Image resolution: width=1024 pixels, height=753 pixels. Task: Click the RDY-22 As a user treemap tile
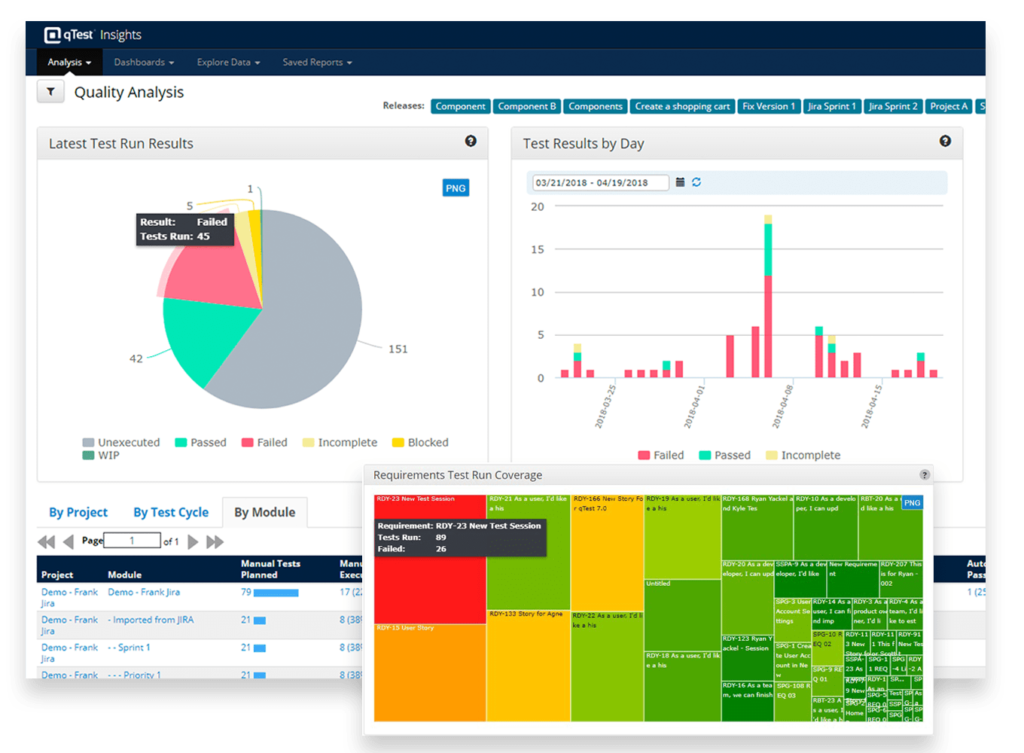pyautogui.click(x=607, y=666)
